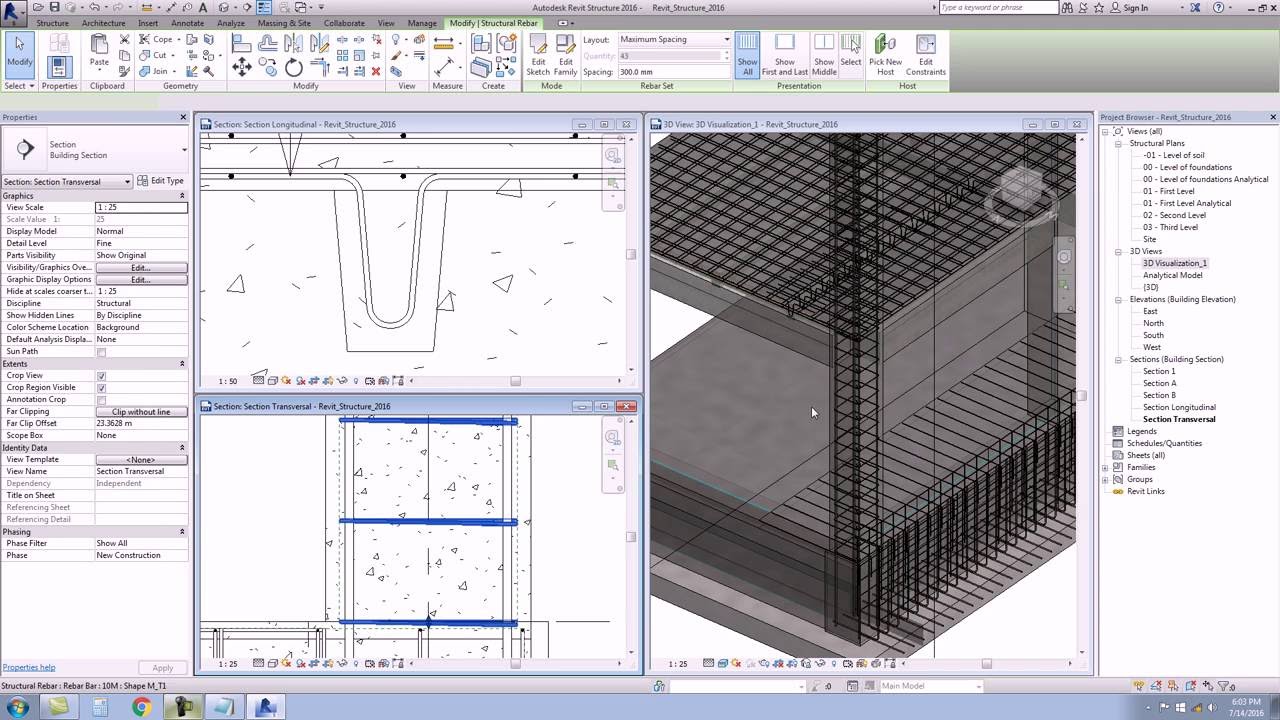1280x720 pixels.
Task: Click Edit Family in Mode panel
Action: 565,55
